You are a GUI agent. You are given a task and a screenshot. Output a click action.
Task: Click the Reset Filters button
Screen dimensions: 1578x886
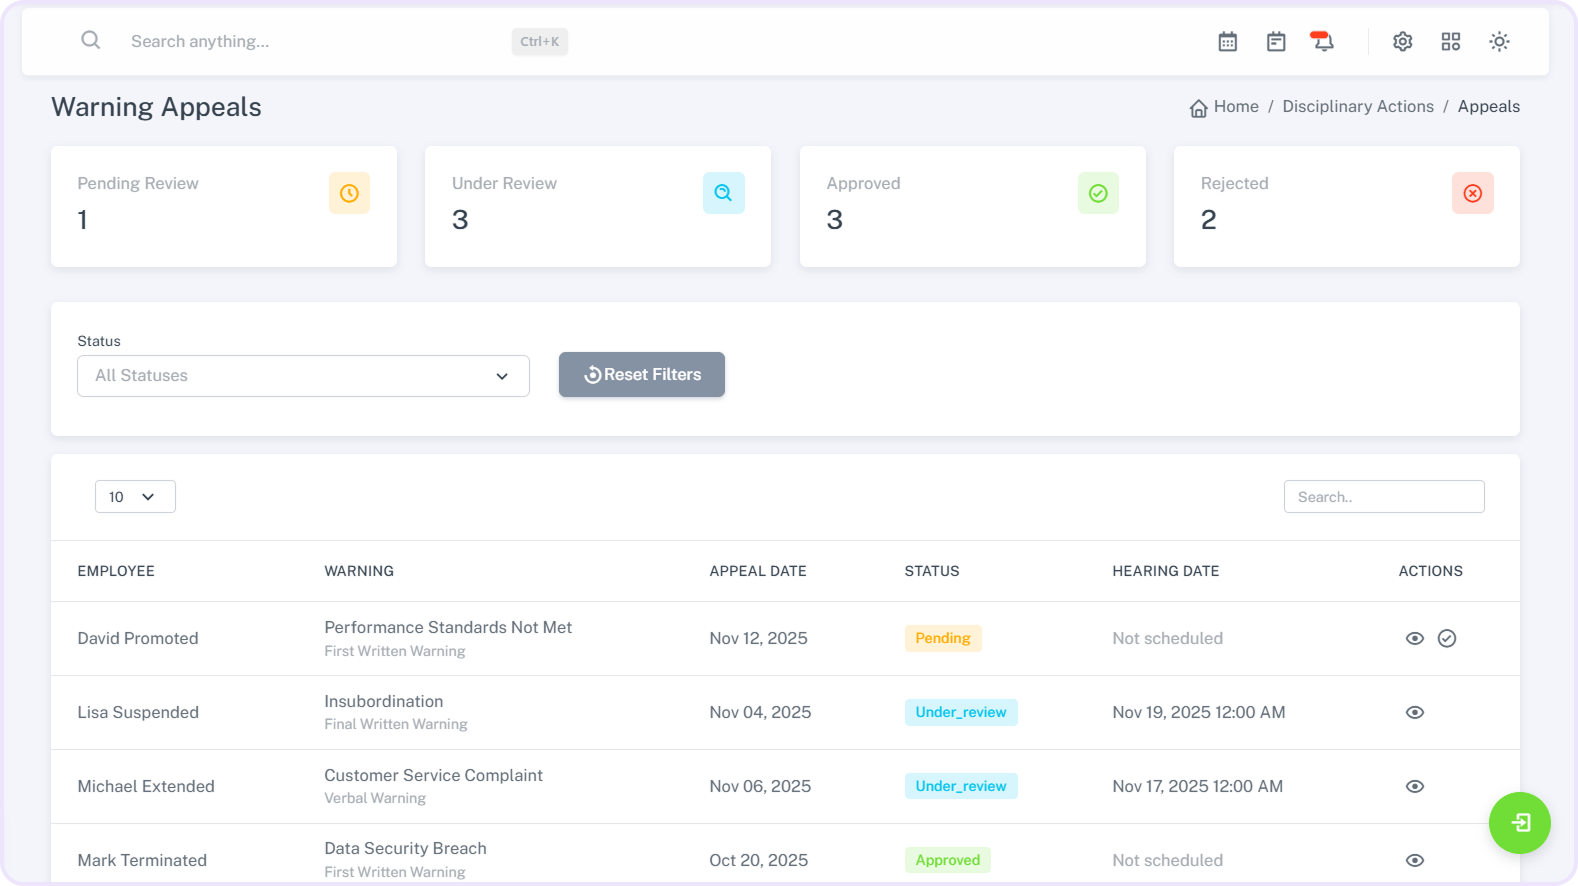click(x=642, y=374)
